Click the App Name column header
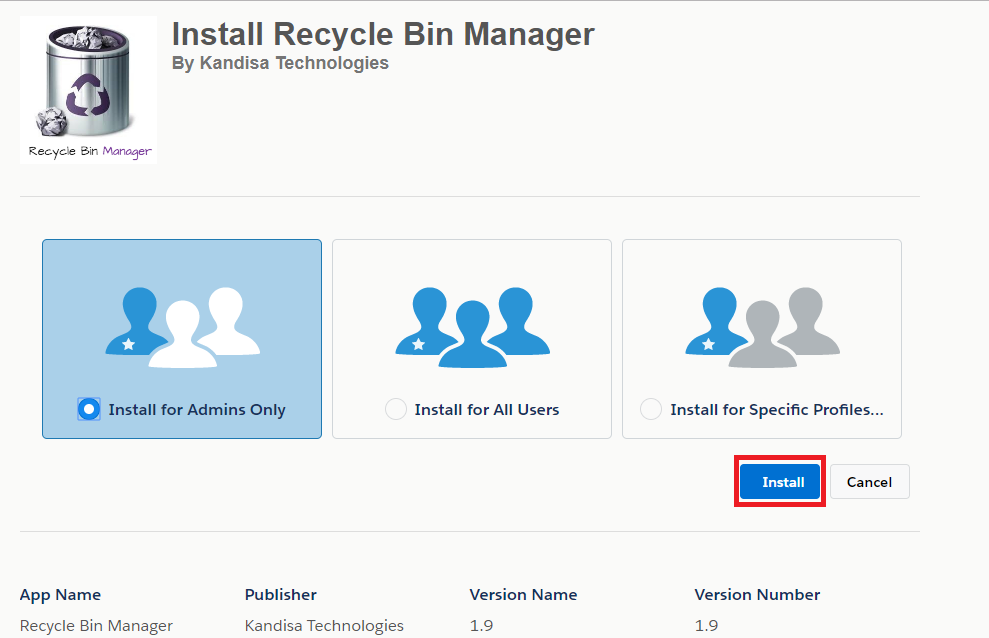 pyautogui.click(x=60, y=594)
